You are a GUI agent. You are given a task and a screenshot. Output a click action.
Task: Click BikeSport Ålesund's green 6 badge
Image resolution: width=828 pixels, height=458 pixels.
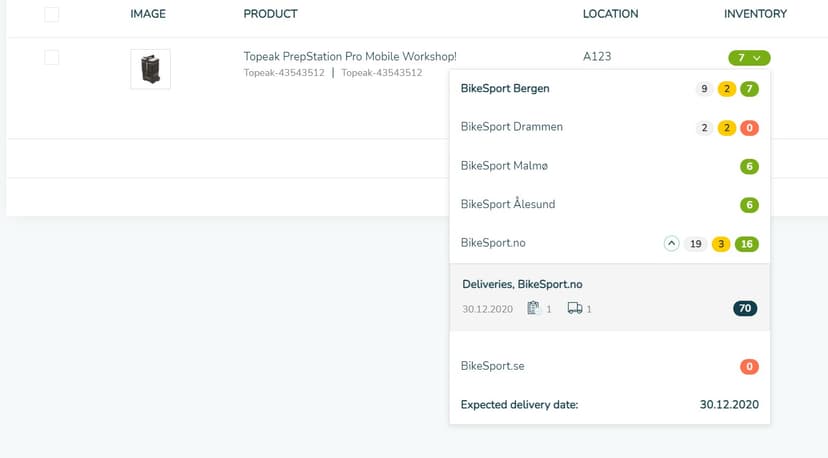(x=749, y=205)
